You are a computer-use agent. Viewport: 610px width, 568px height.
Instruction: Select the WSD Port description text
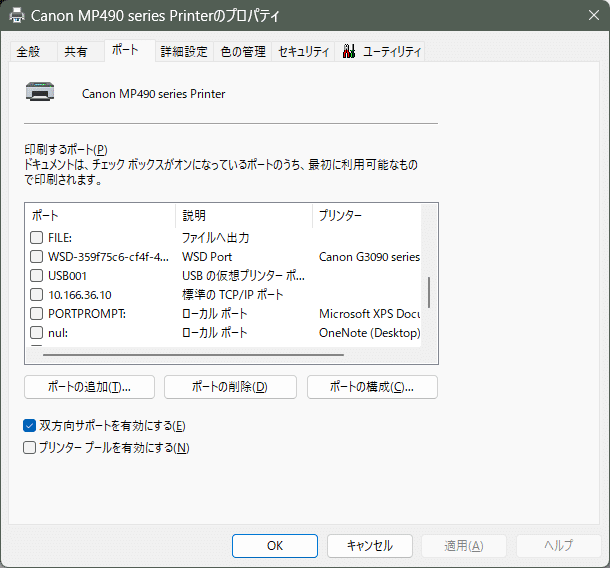(207, 257)
